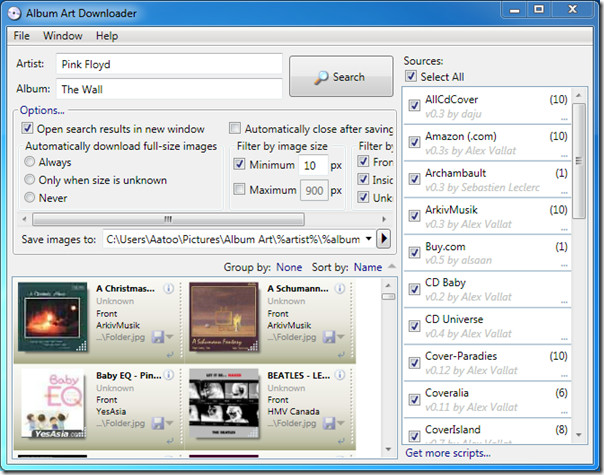
Task: Open Archambault source options dots
Action: tap(564, 193)
